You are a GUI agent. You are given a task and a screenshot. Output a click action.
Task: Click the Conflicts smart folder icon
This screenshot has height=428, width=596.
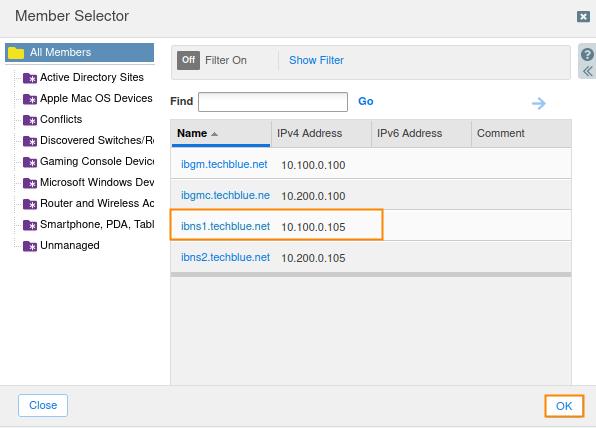30,120
